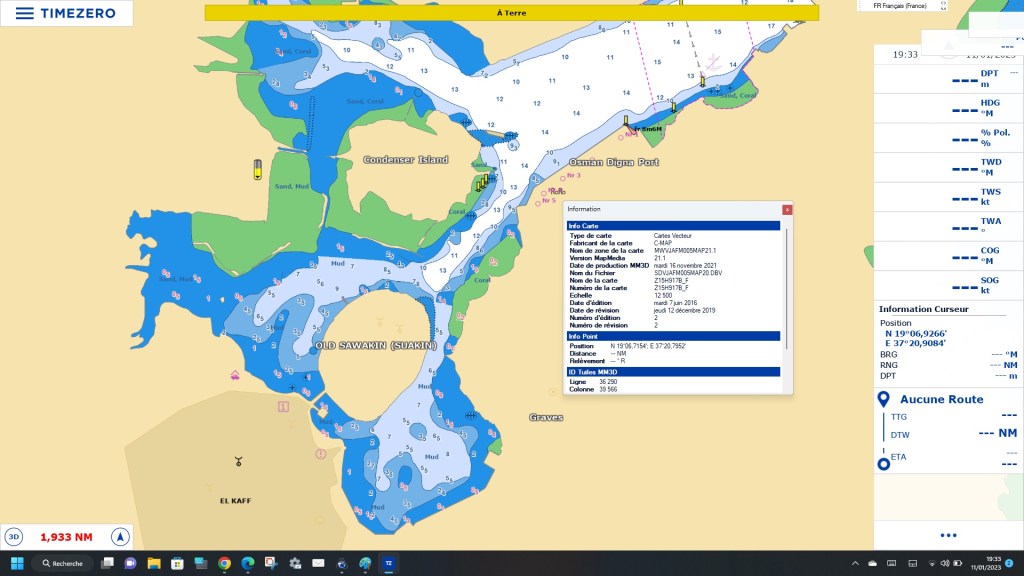Click the route destination pin icon
This screenshot has height=576, width=1024.
click(883, 399)
